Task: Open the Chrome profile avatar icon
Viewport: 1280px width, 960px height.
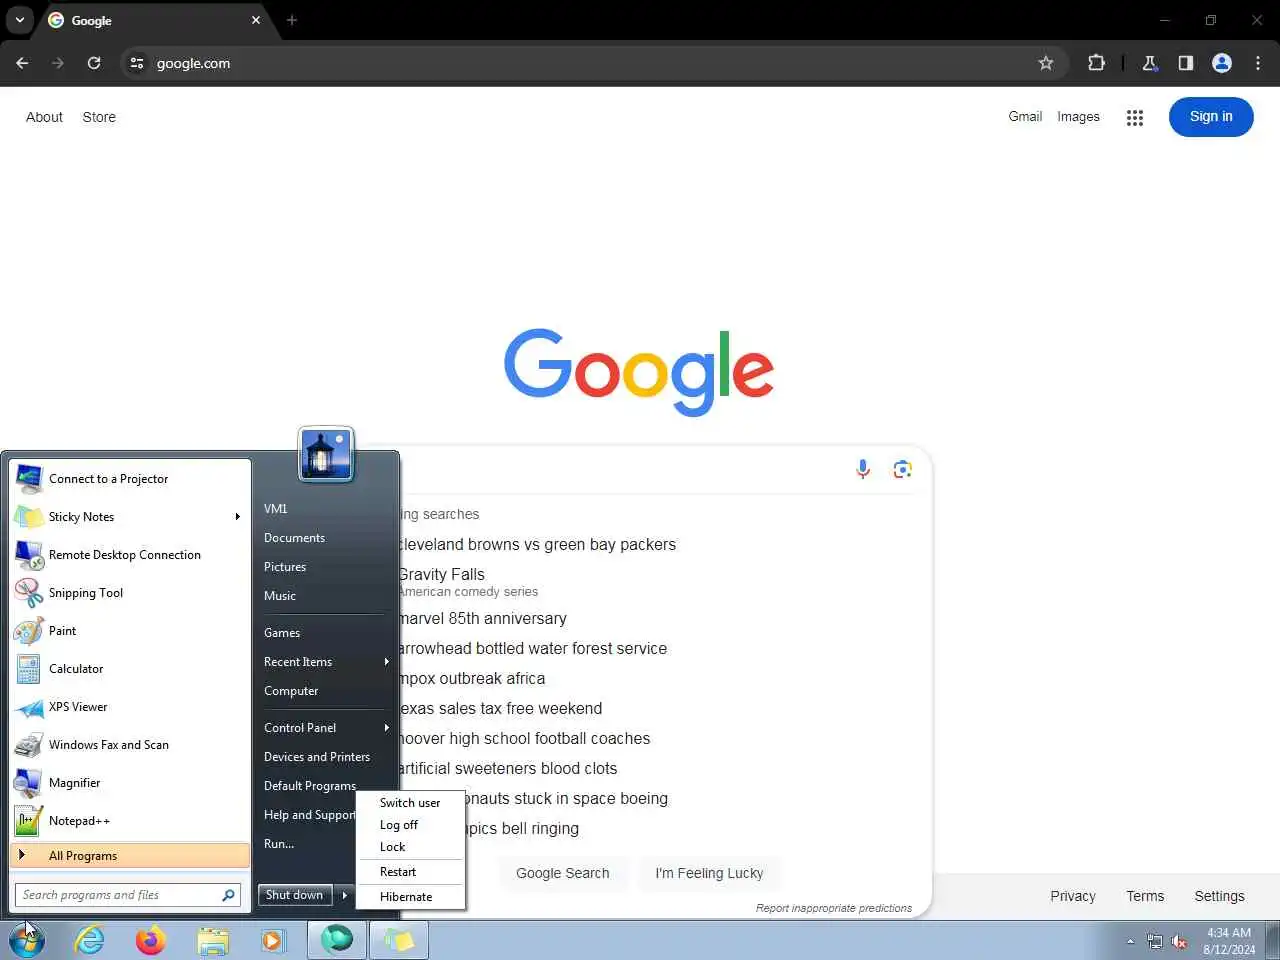Action: [x=1222, y=63]
